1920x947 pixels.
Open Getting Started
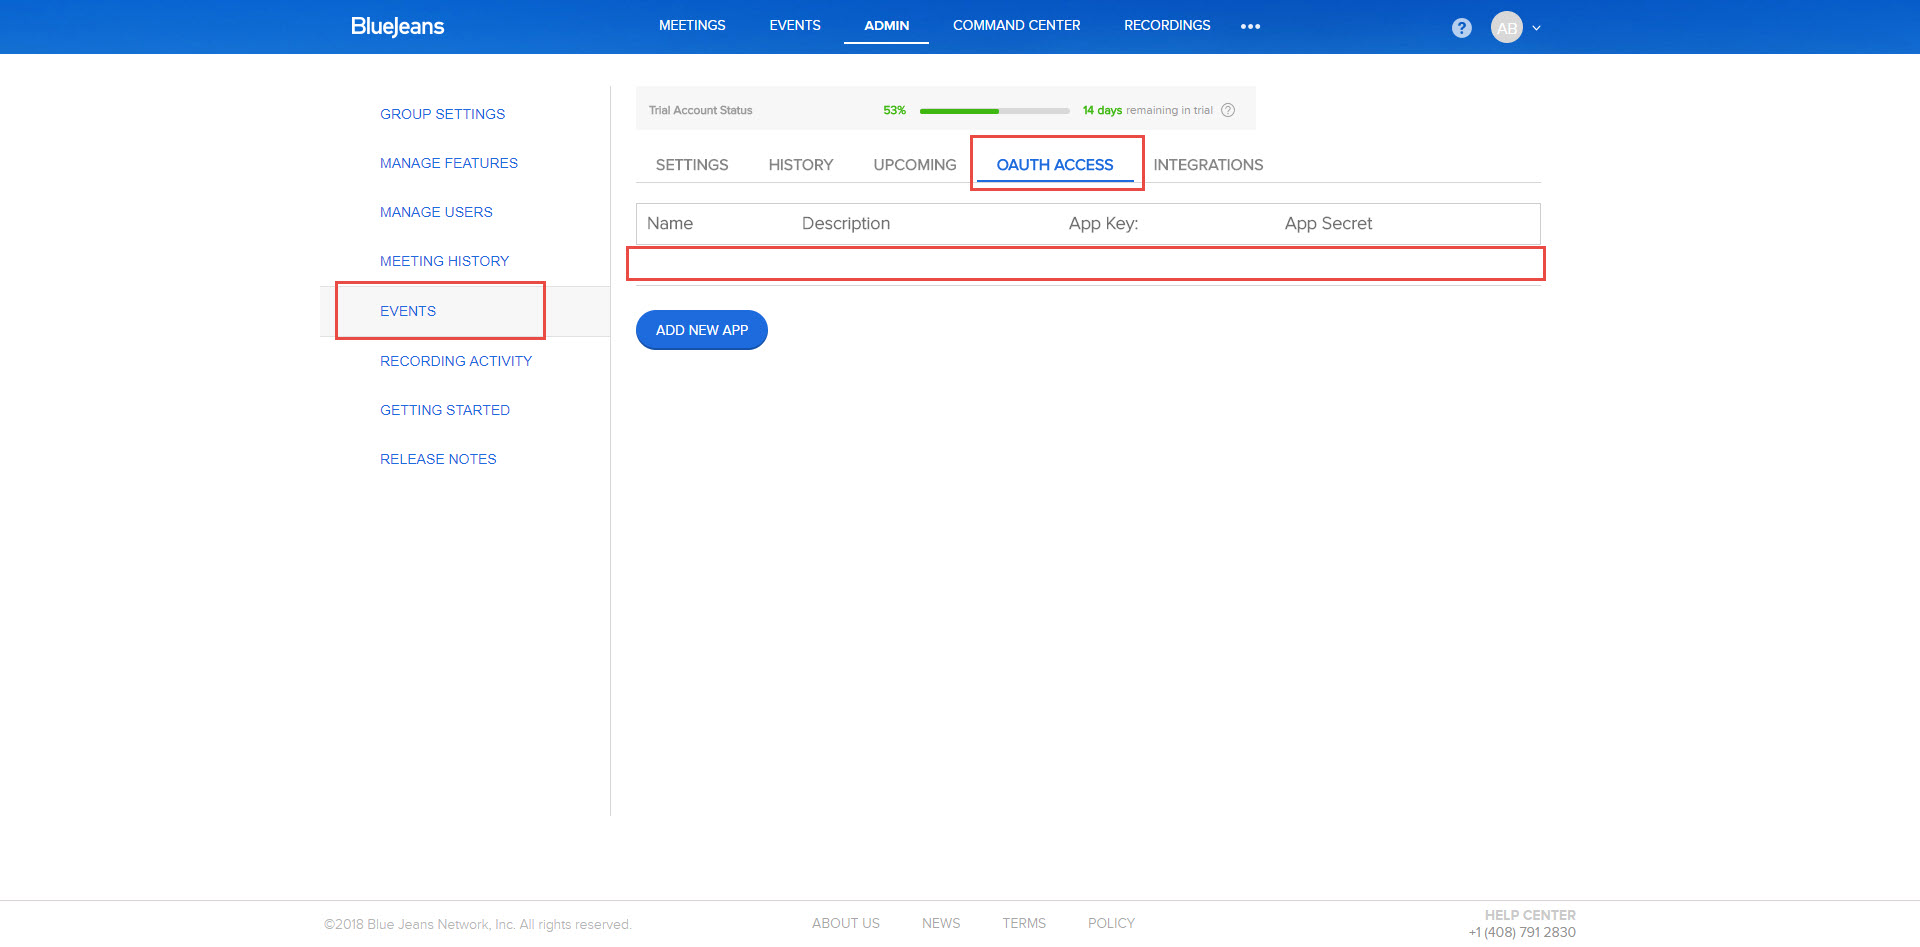click(445, 410)
